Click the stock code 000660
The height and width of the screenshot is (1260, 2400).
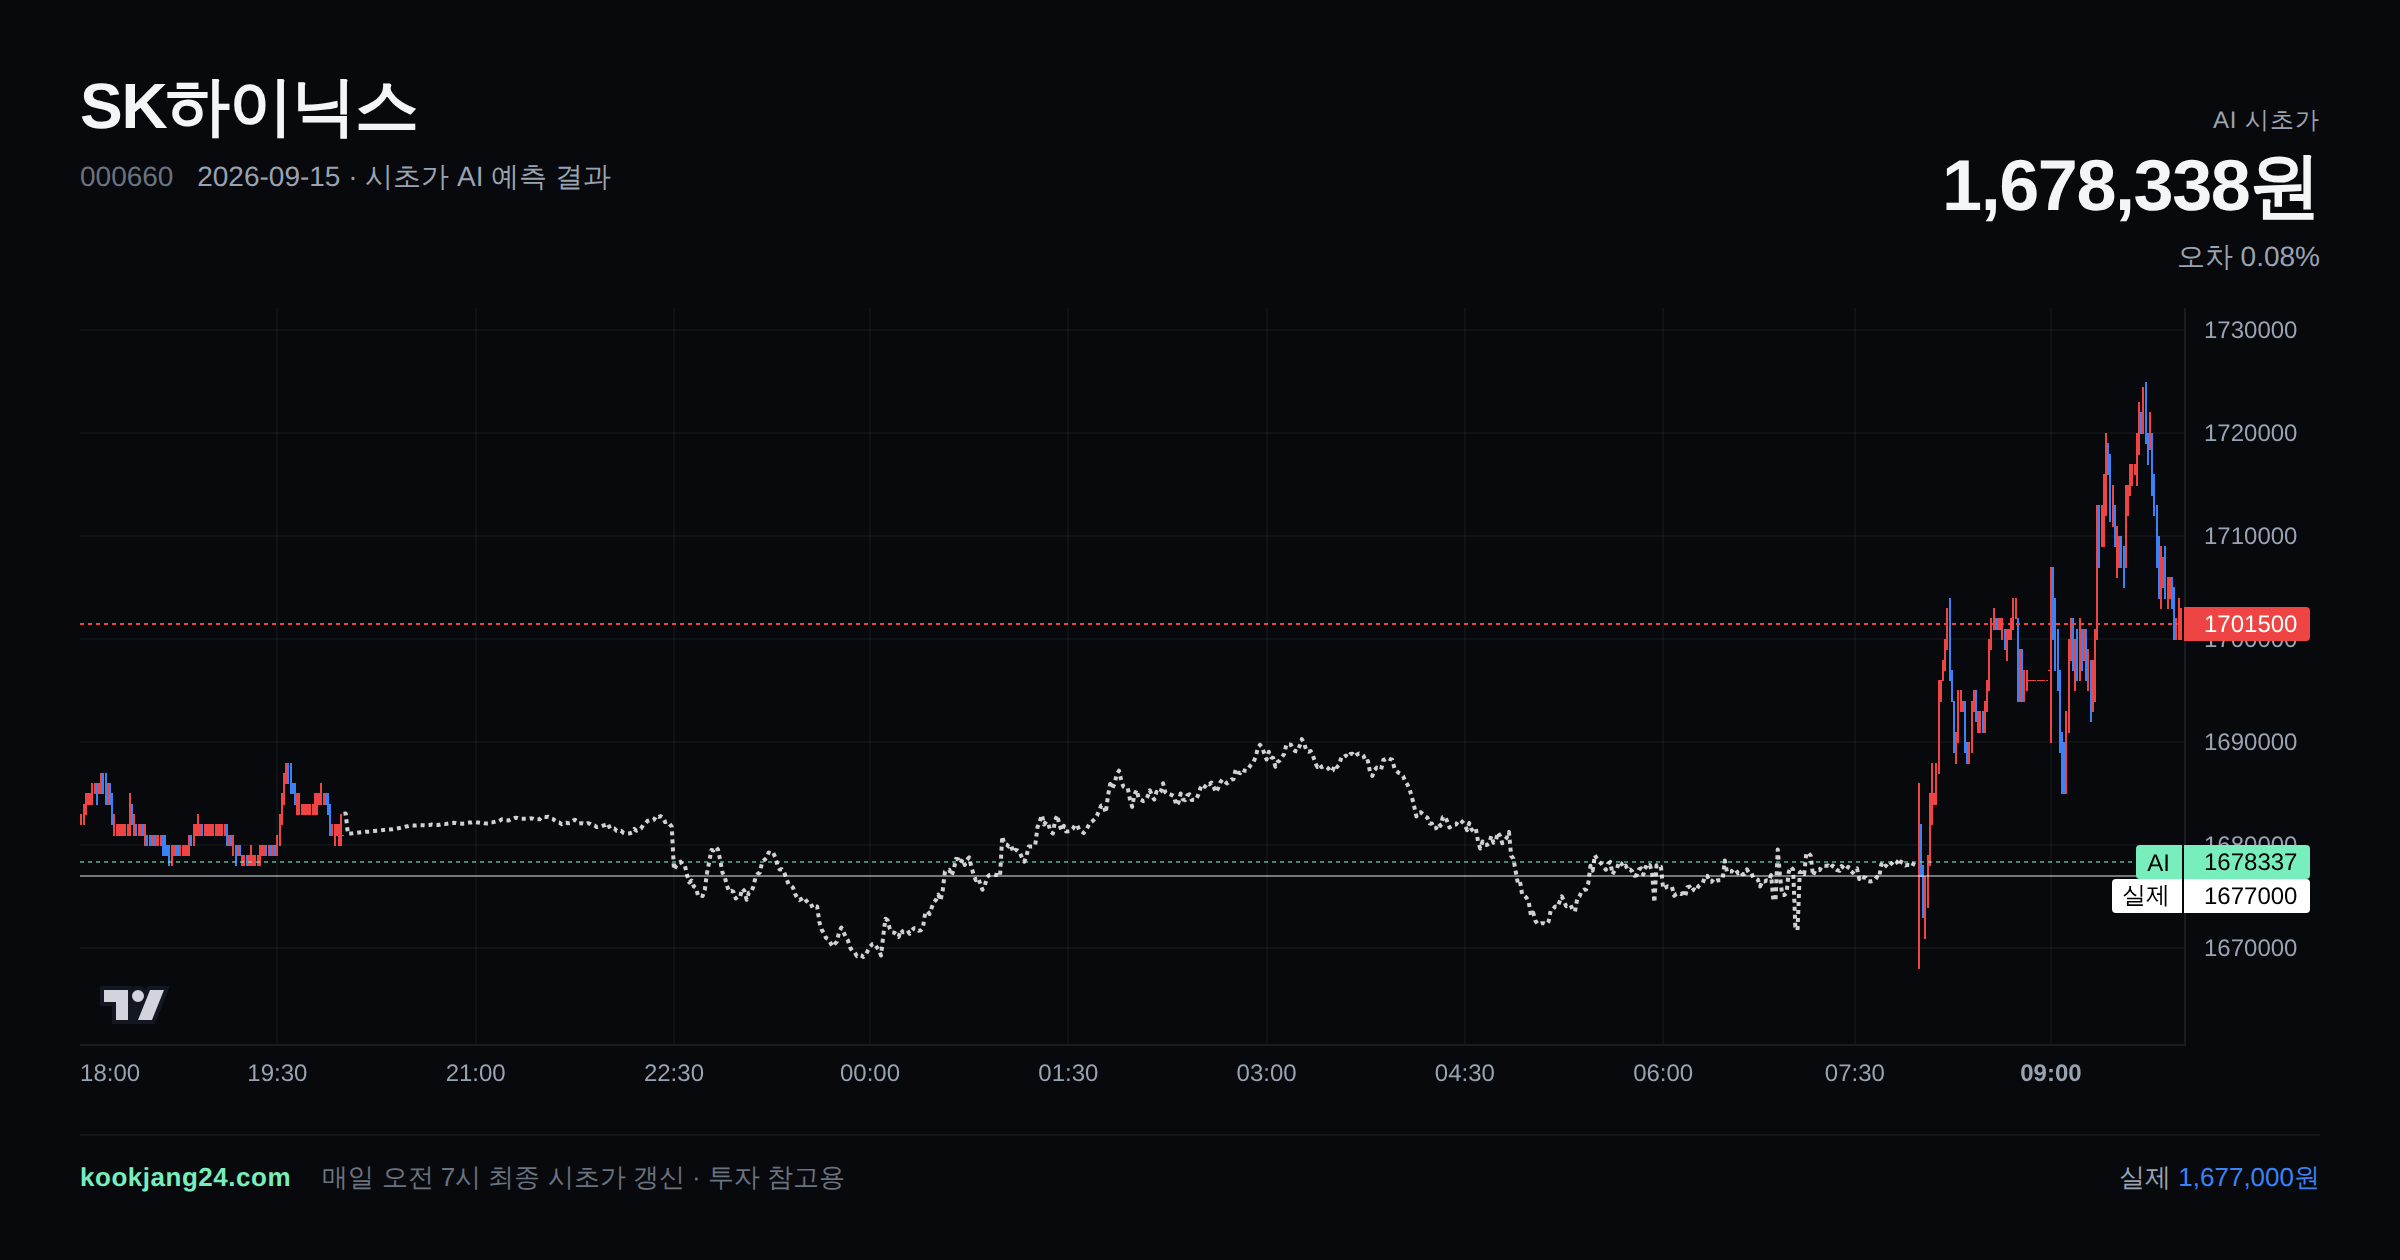[x=126, y=177]
